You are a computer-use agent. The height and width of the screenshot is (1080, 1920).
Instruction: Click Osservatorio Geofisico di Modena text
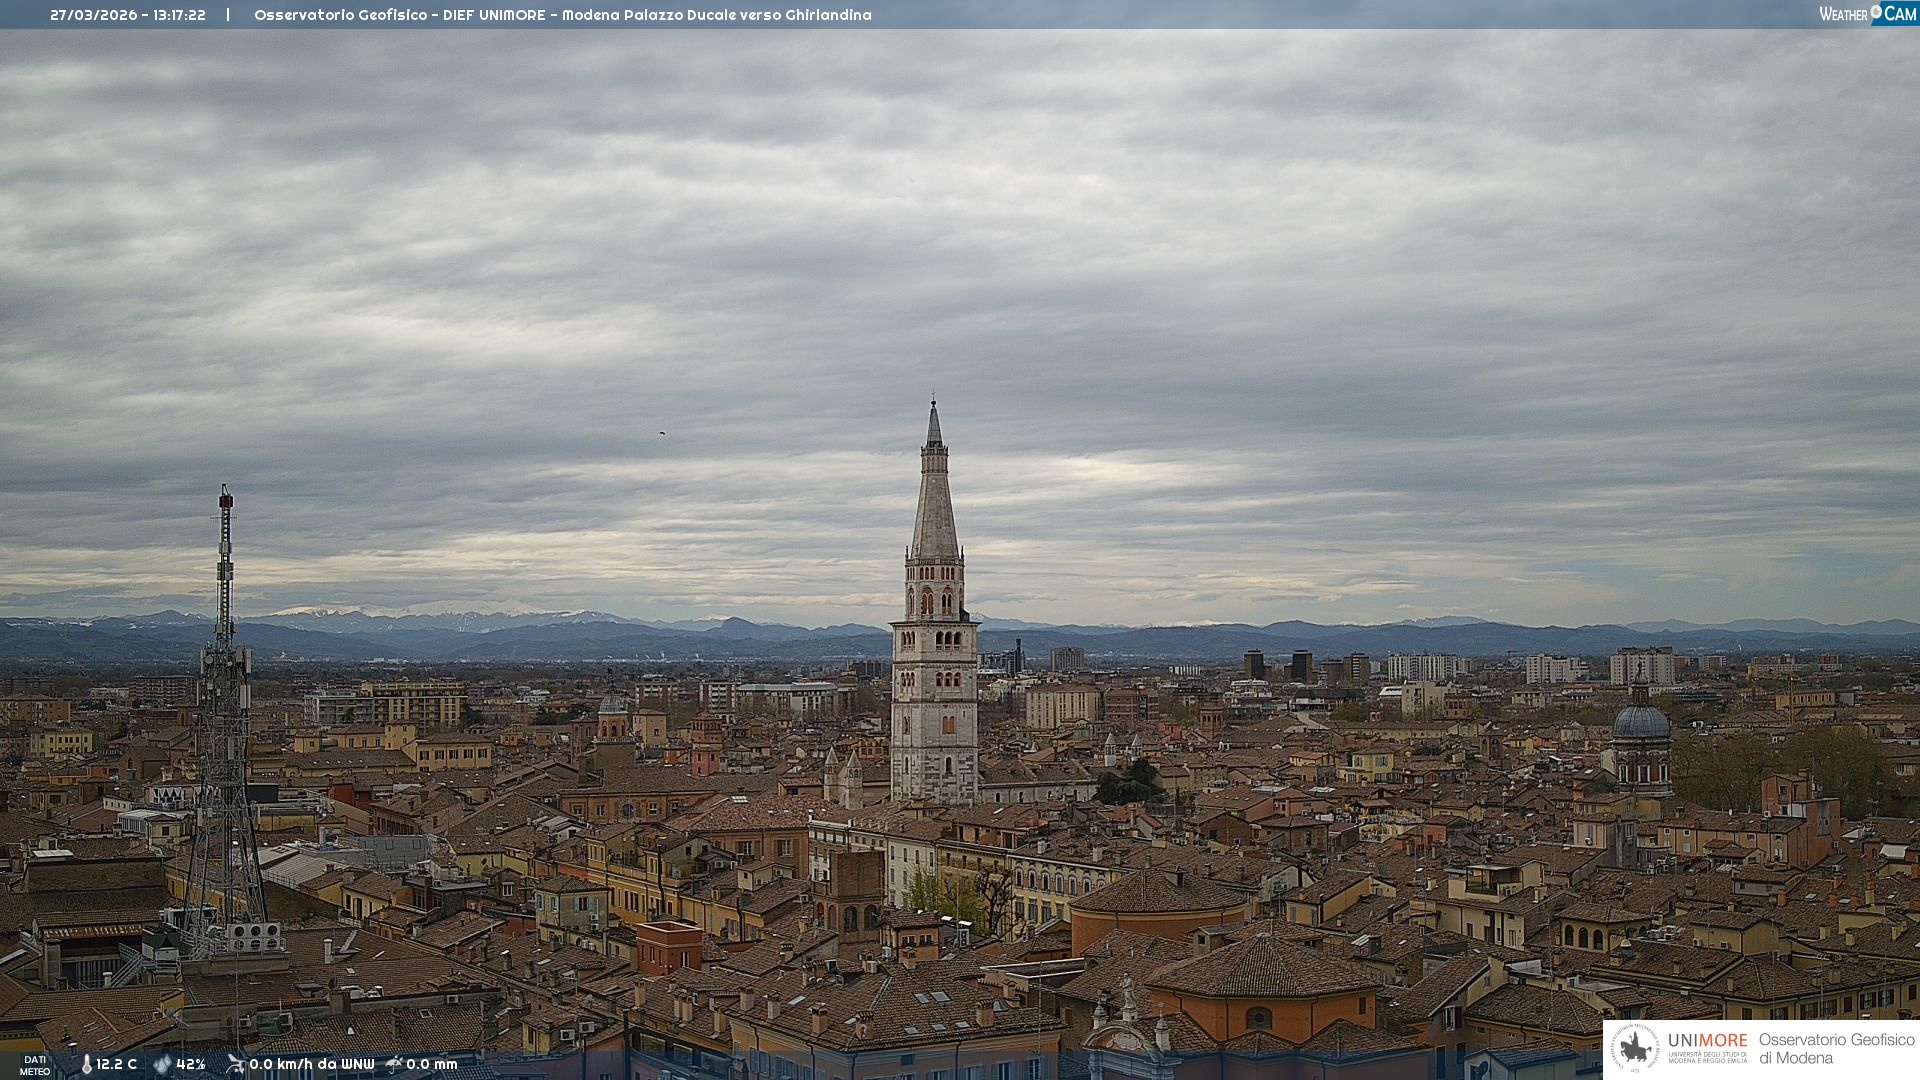coord(1836,1048)
